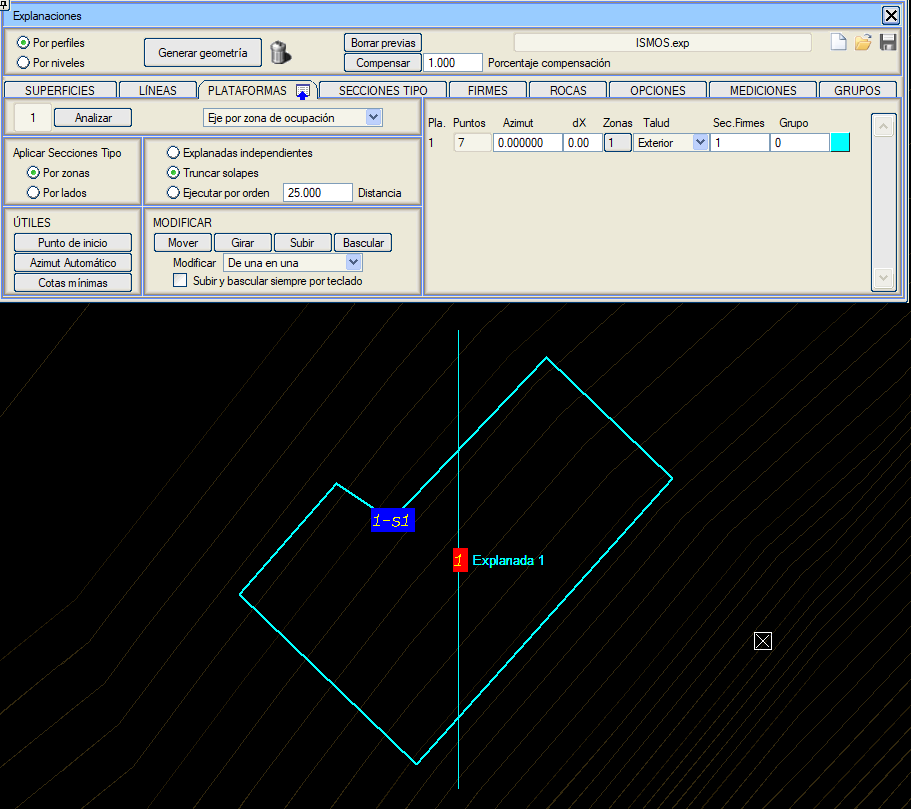
Task: Click the trash bin delete icon
Action: [281, 52]
